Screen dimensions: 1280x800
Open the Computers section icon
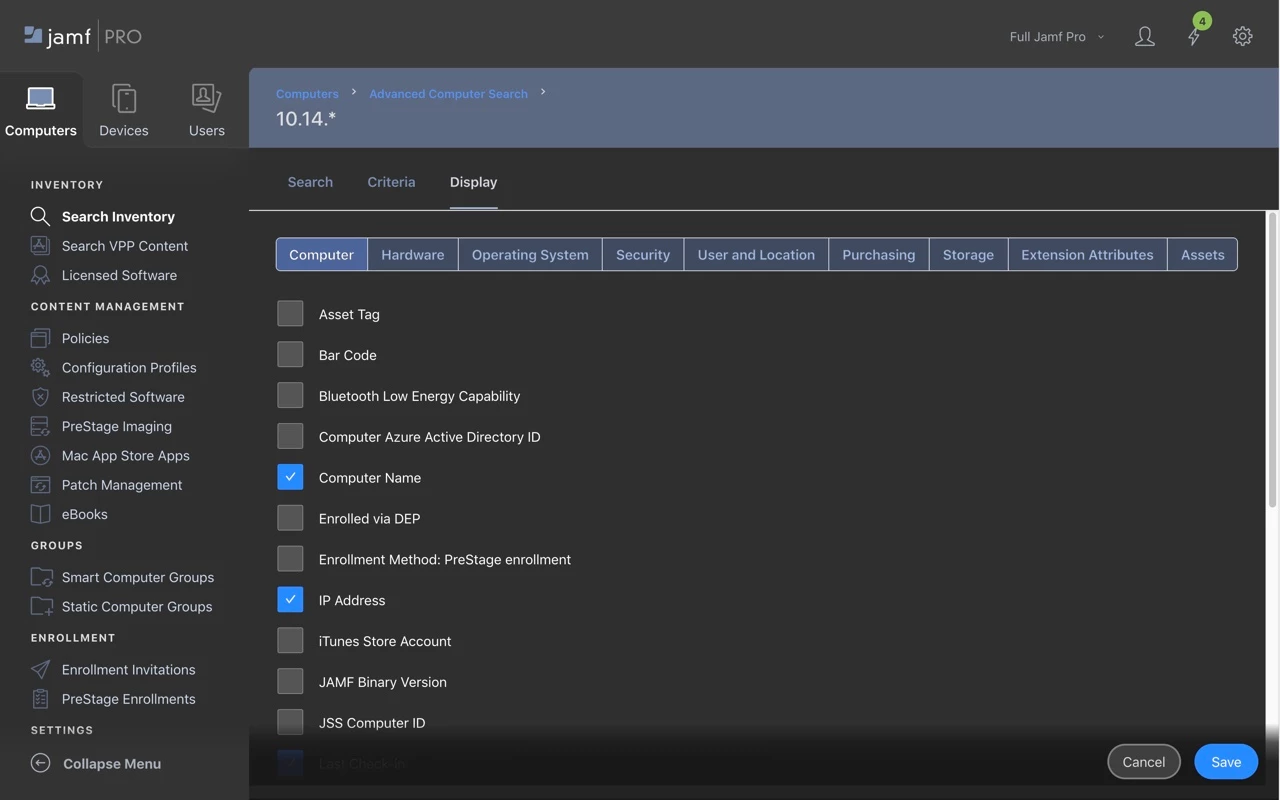[41, 98]
